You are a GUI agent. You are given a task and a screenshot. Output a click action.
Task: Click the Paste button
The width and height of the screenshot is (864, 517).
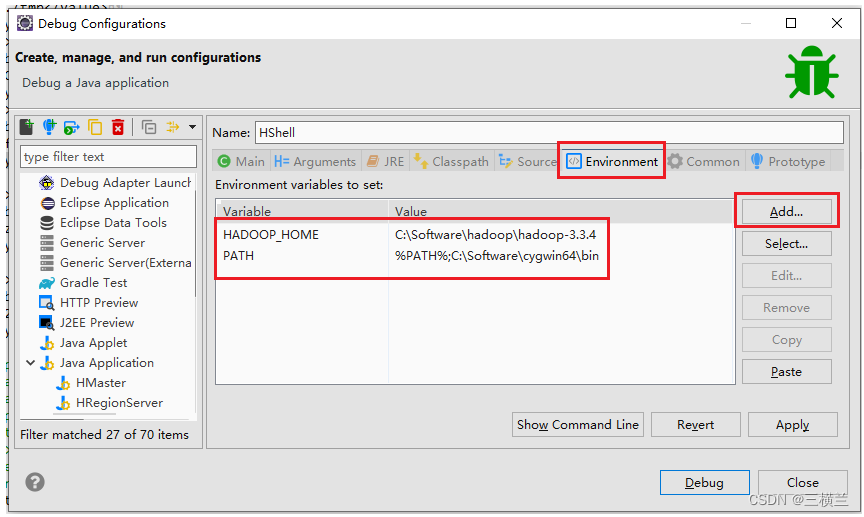(x=786, y=372)
